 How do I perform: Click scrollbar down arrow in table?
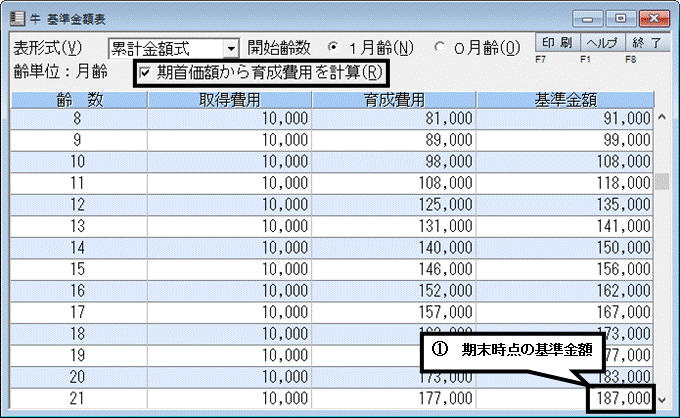[x=662, y=400]
